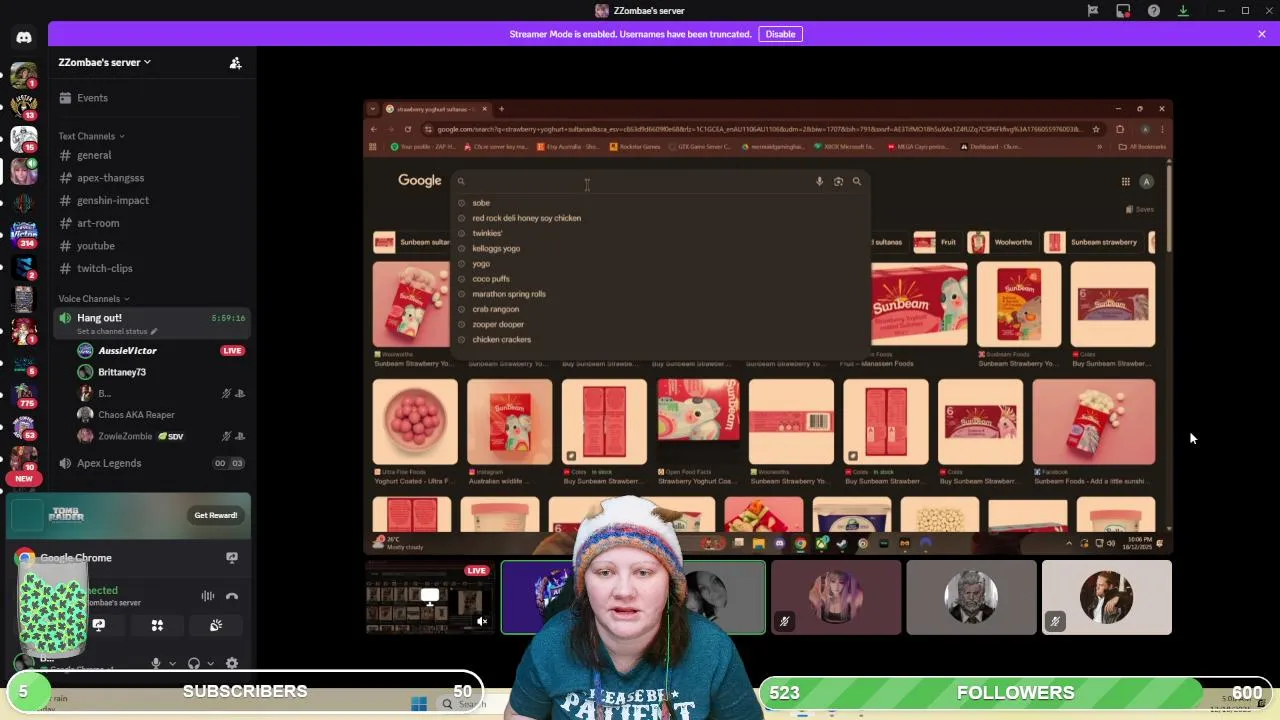Open User Settings gear icon

[x=232, y=663]
